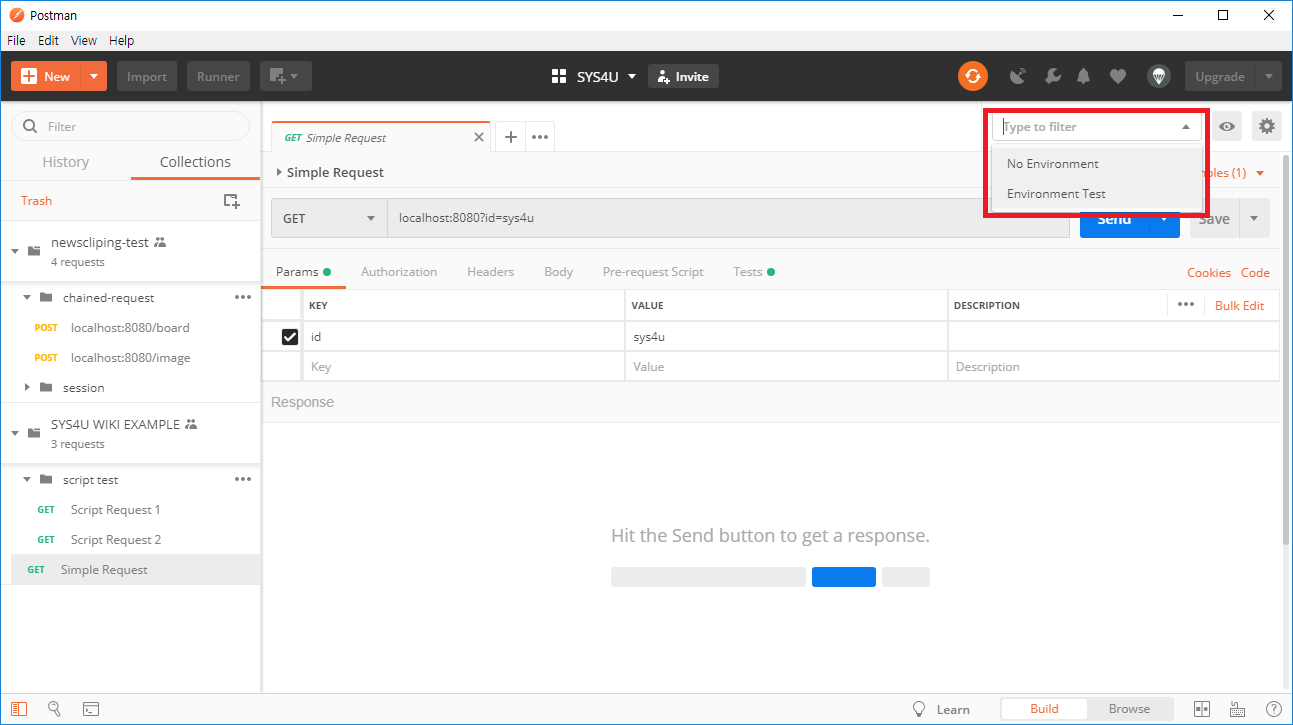Open the Trash link
1293x725 pixels.
click(36, 201)
